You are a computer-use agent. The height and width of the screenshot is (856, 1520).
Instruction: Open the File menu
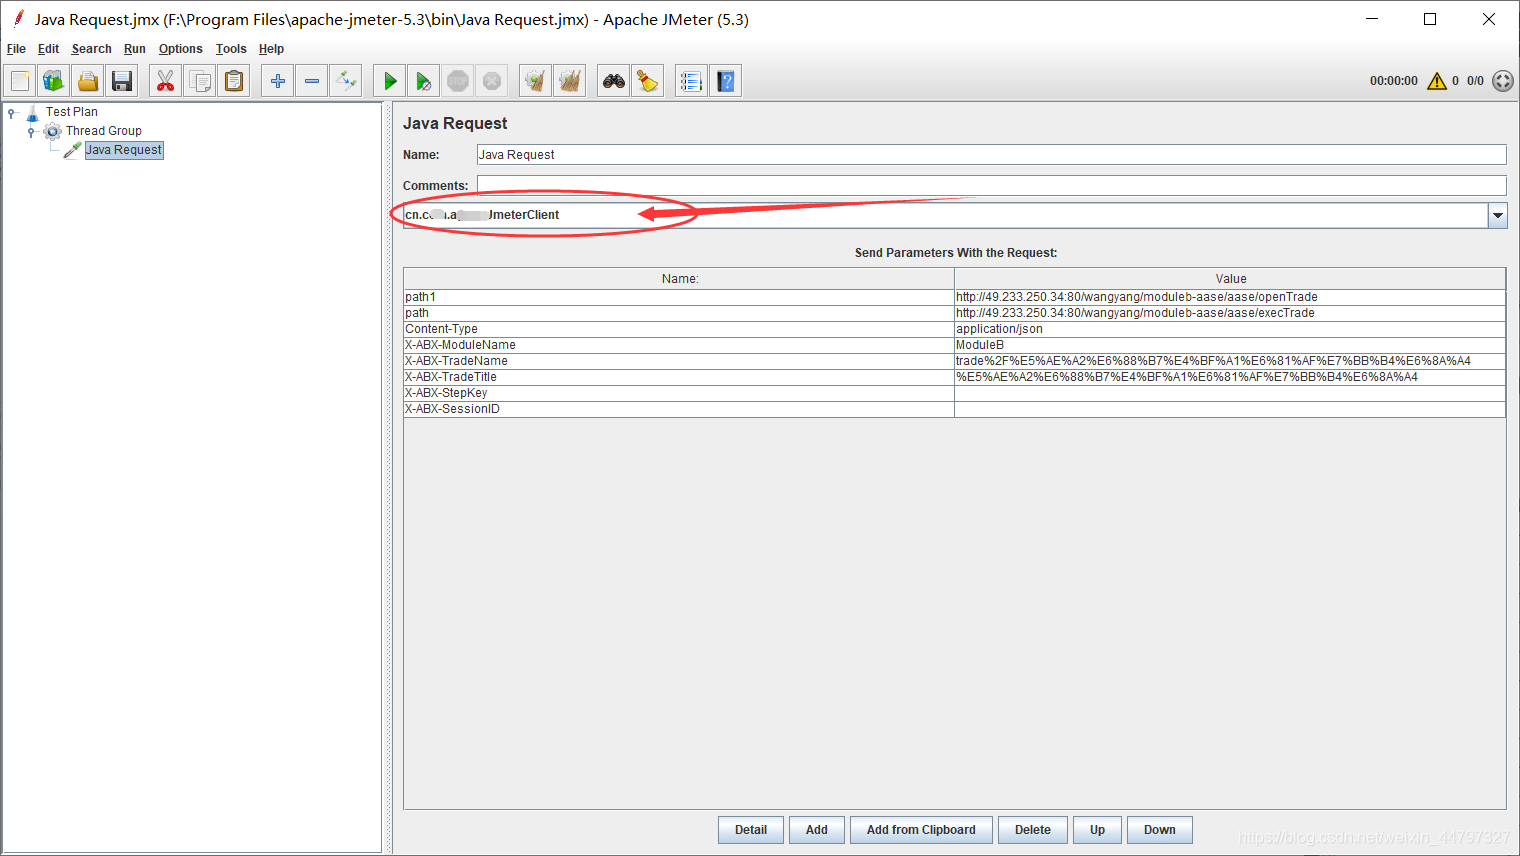(x=16, y=49)
